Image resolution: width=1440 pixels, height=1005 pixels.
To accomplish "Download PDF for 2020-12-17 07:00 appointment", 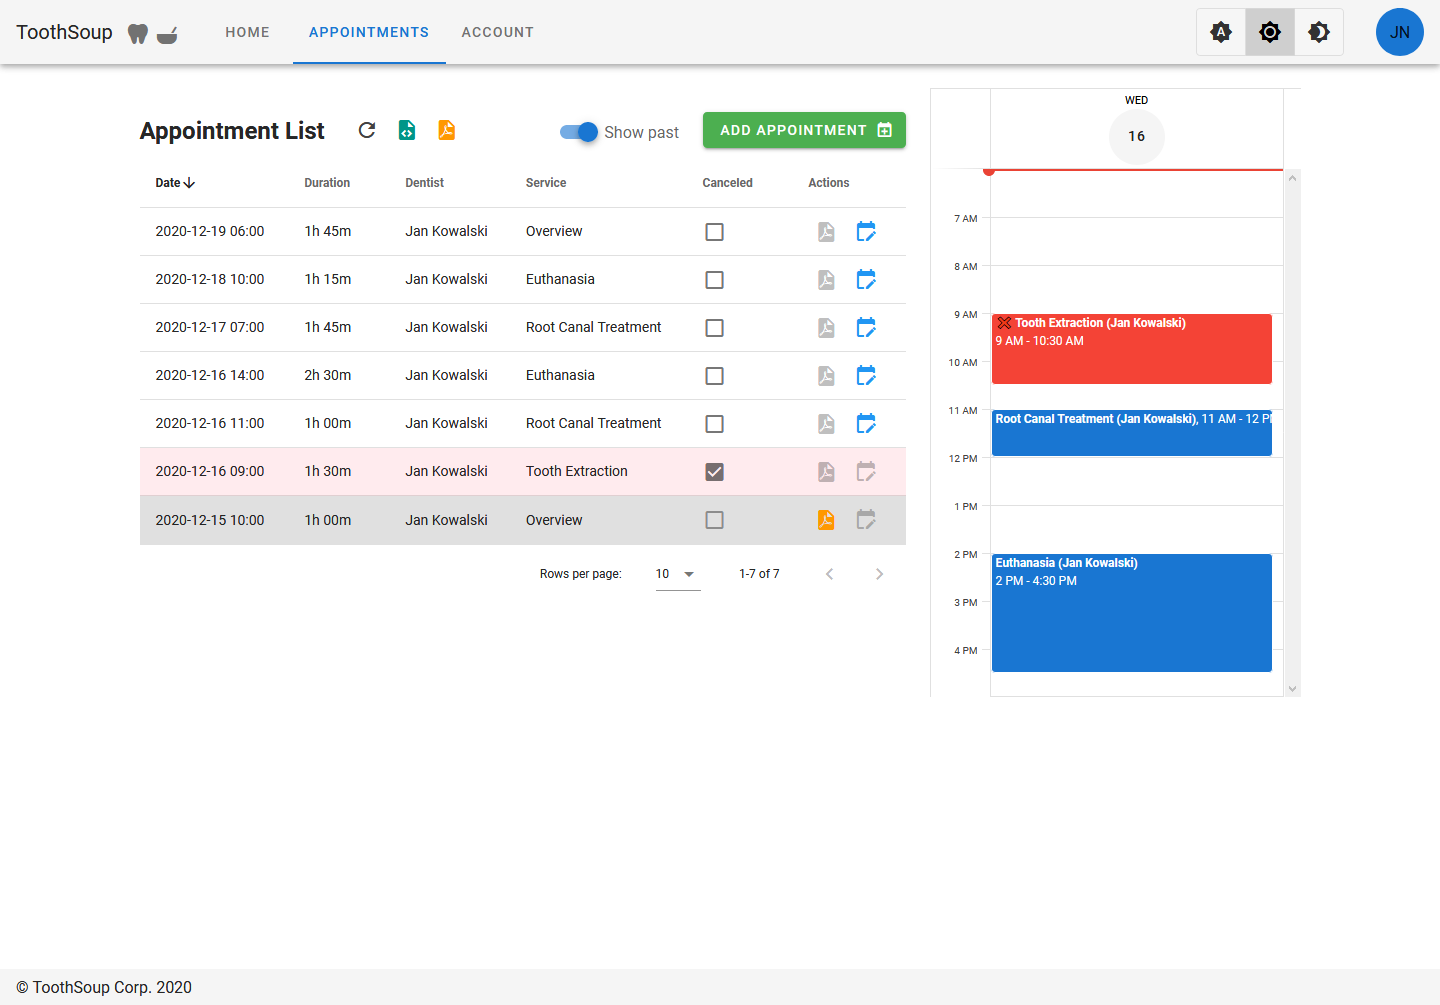I will [826, 328].
